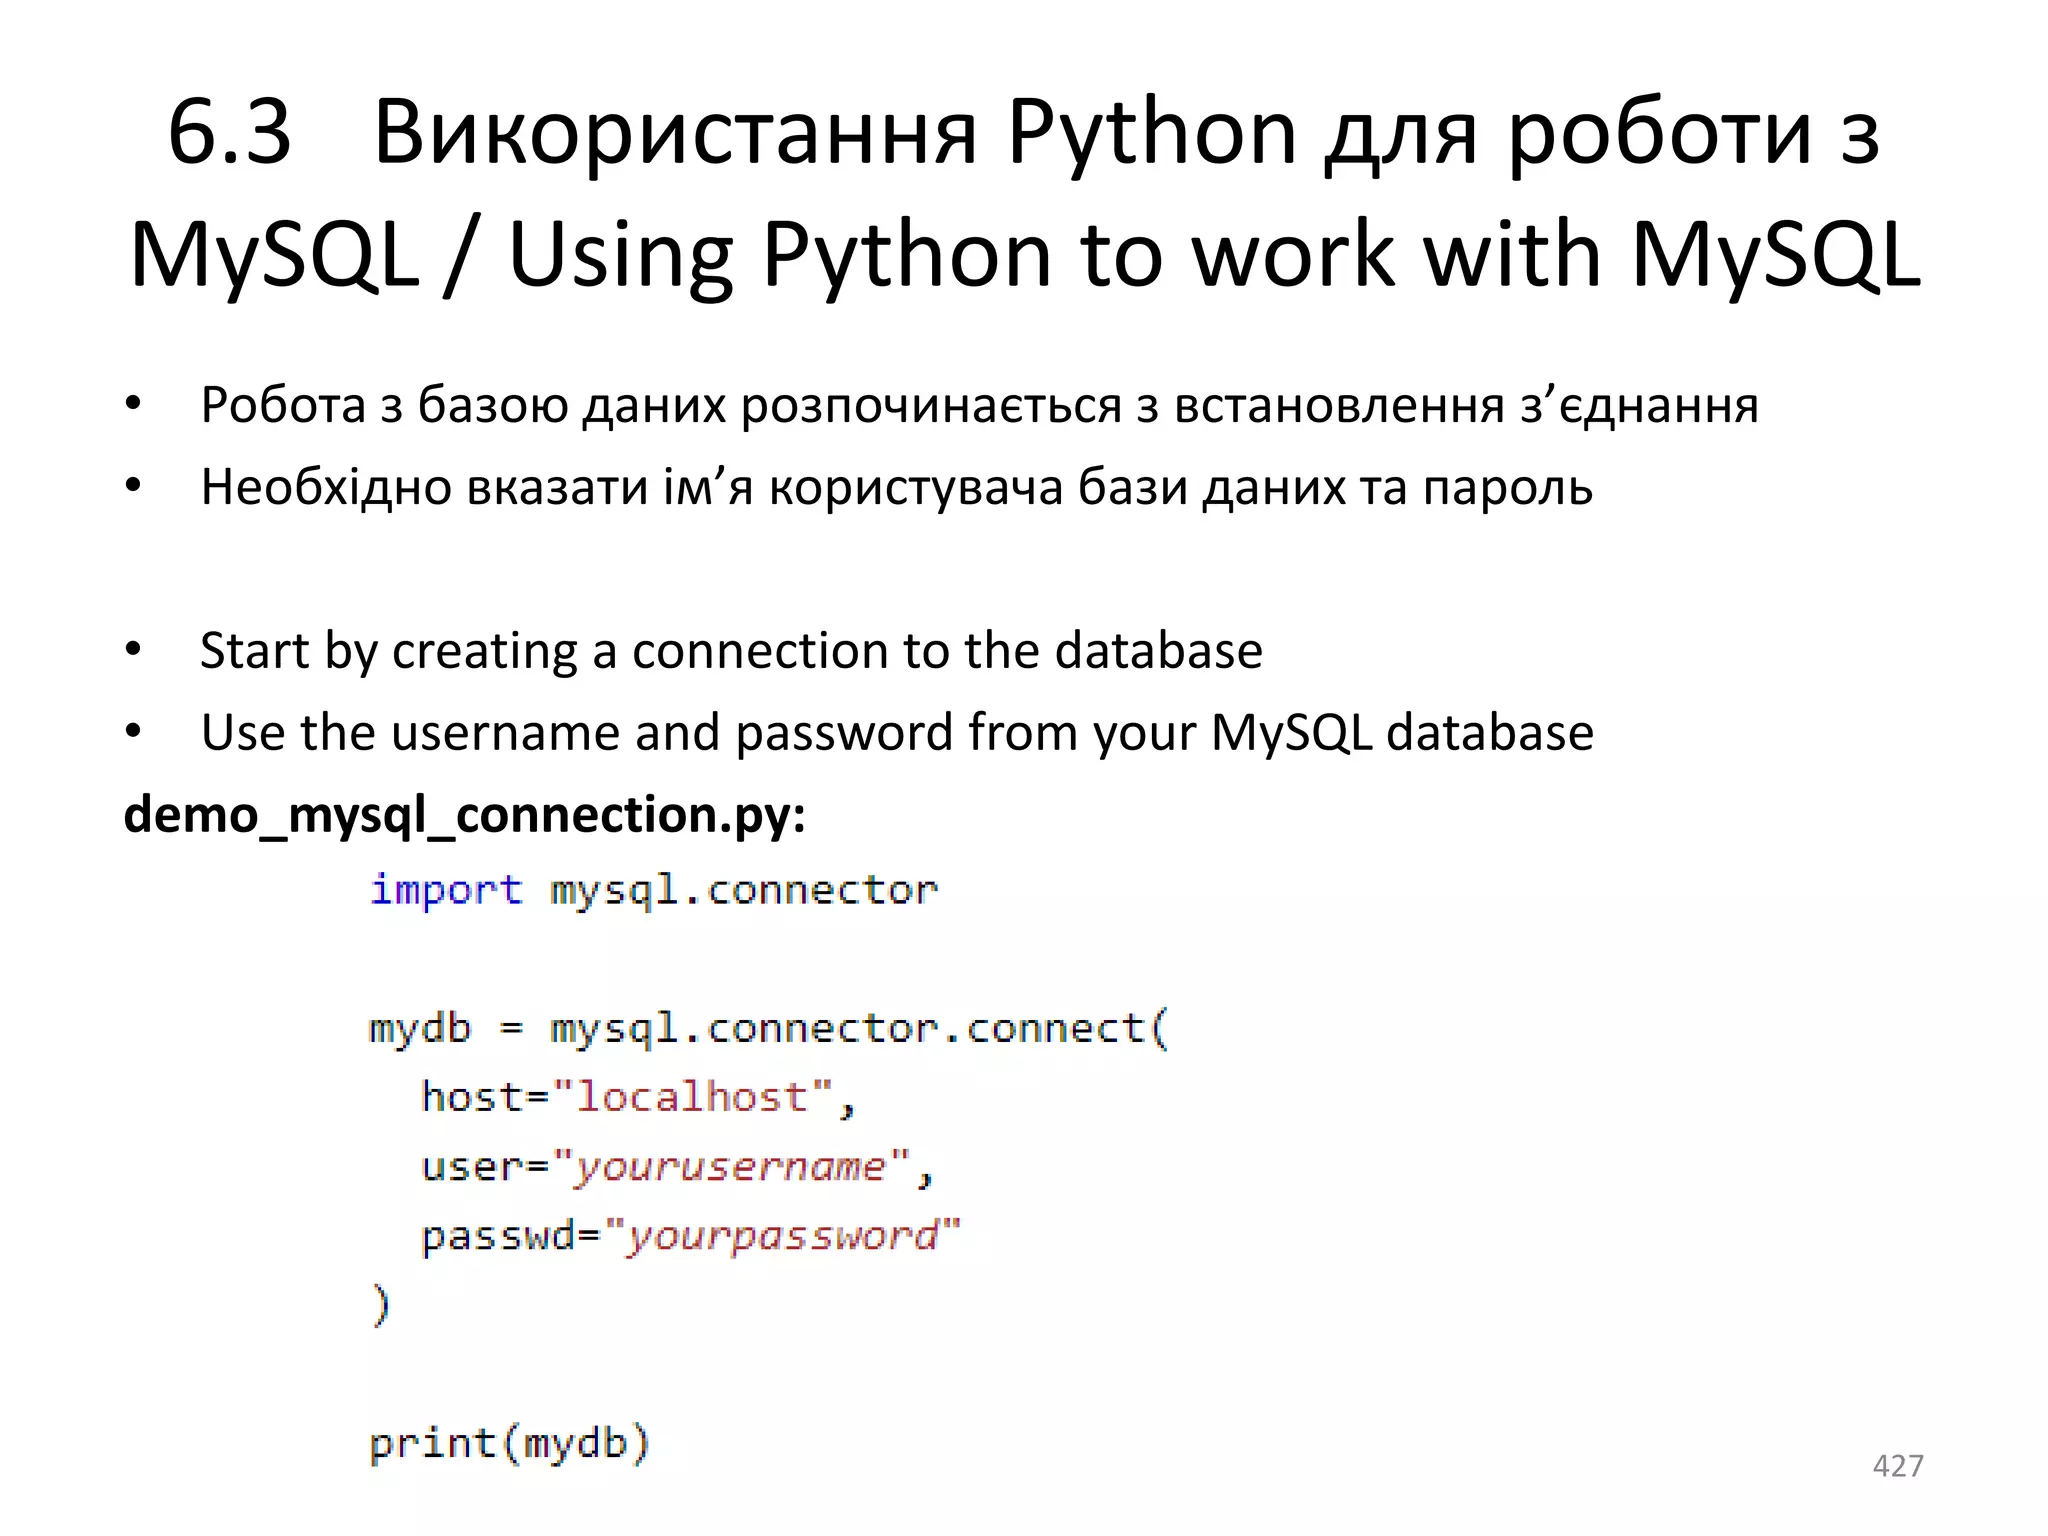Screen dimensions: 2048x1536
Task: Click the slide number 427
Action: tap(1897, 1466)
